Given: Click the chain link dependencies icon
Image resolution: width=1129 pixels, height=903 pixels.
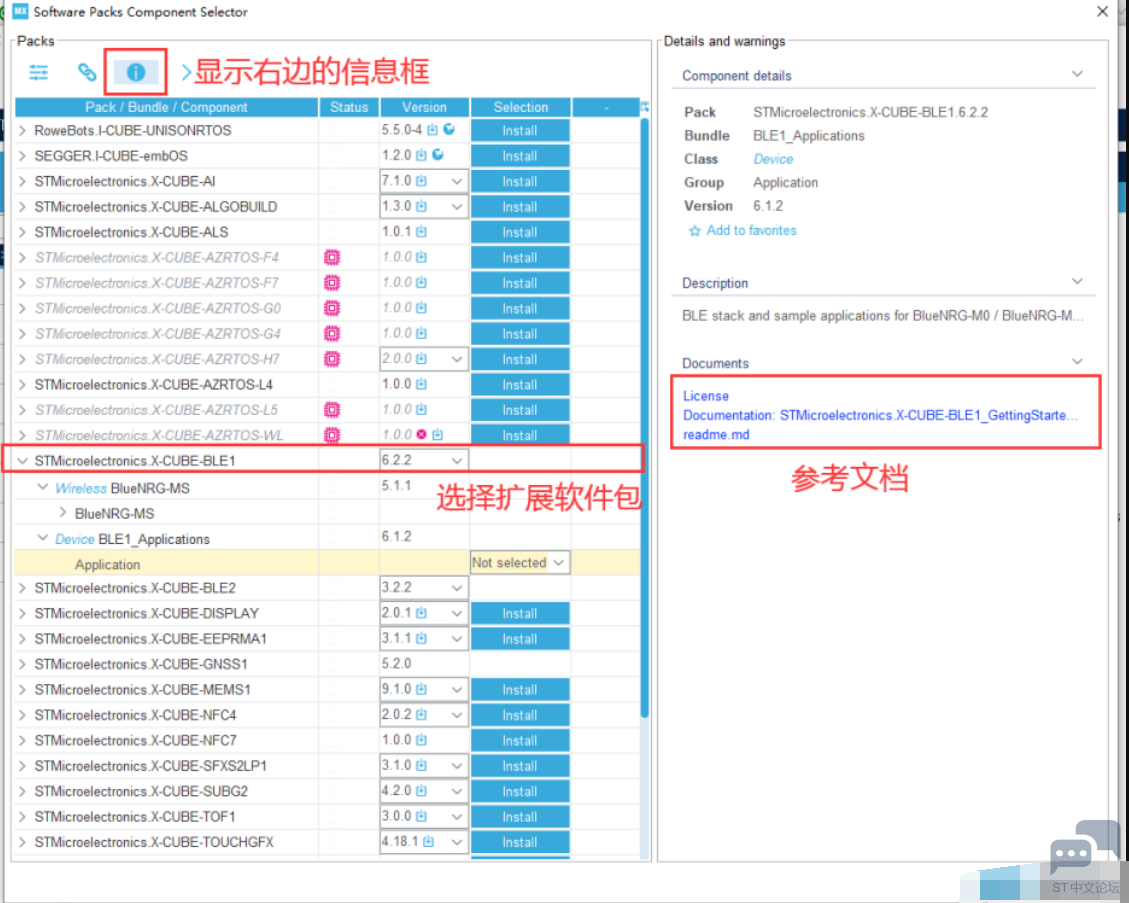Looking at the screenshot, I should [86, 72].
